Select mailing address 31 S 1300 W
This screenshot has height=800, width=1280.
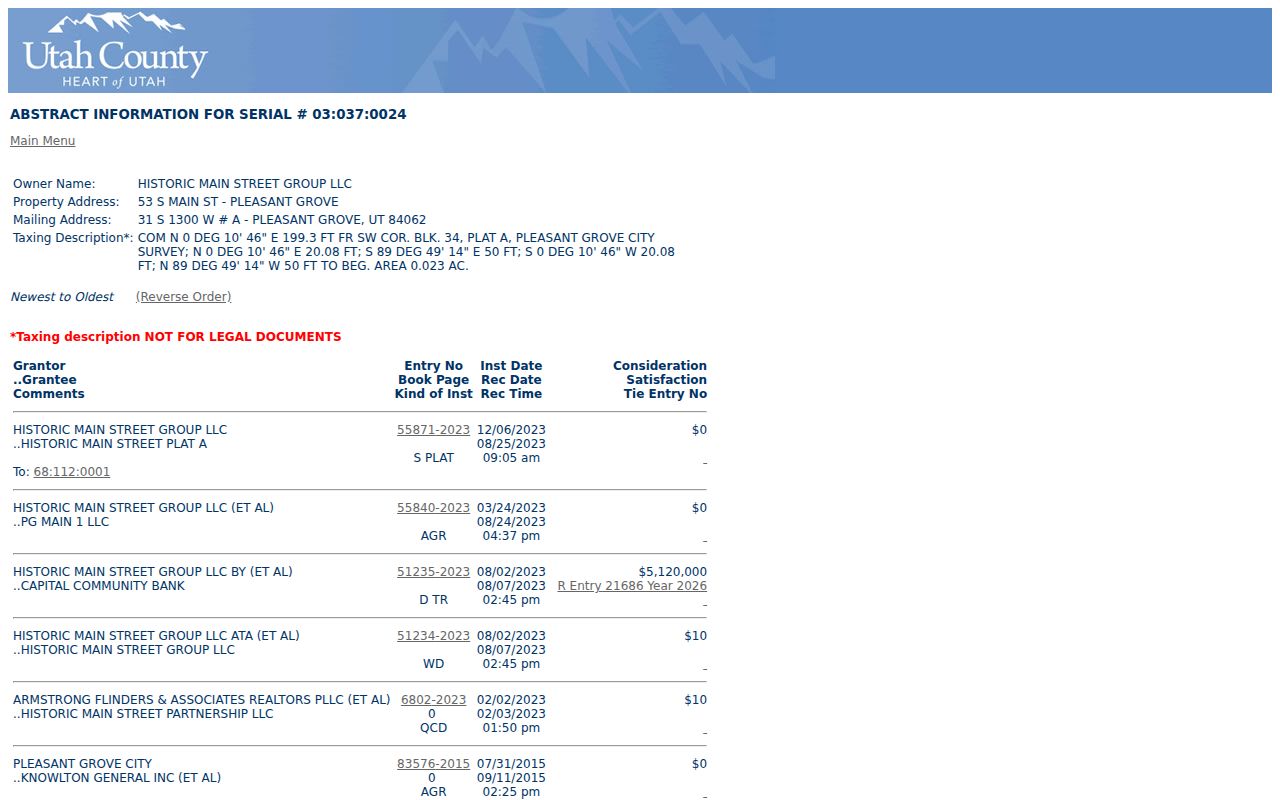[x=282, y=220]
